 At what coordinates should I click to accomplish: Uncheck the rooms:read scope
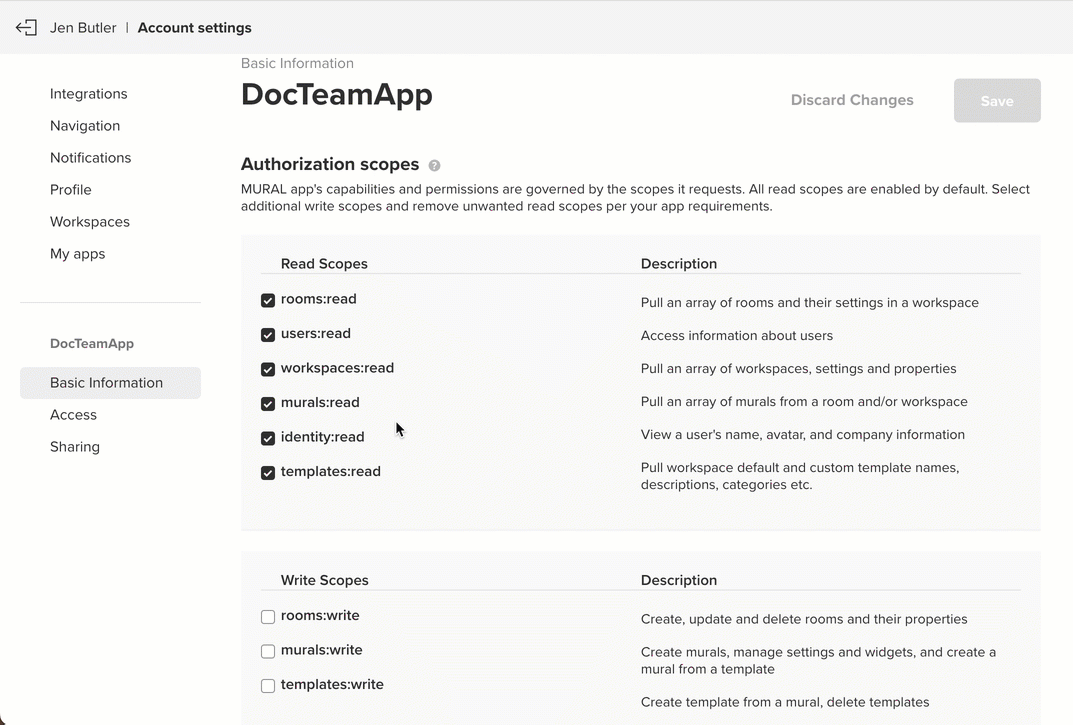click(x=268, y=300)
